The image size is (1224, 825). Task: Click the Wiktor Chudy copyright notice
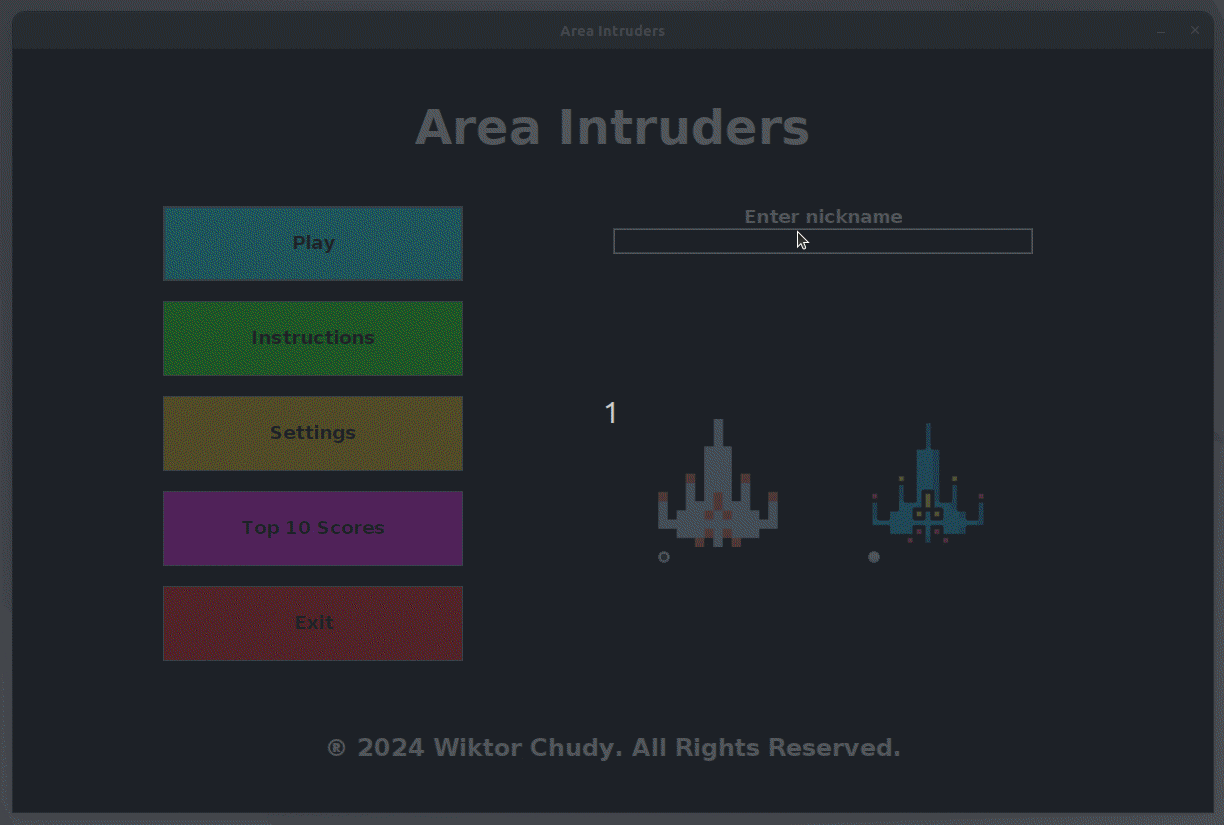[614, 748]
